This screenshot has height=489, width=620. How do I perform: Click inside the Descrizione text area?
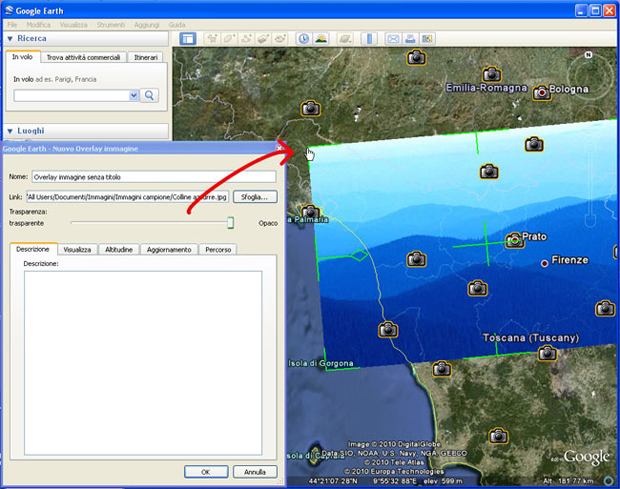(143, 363)
